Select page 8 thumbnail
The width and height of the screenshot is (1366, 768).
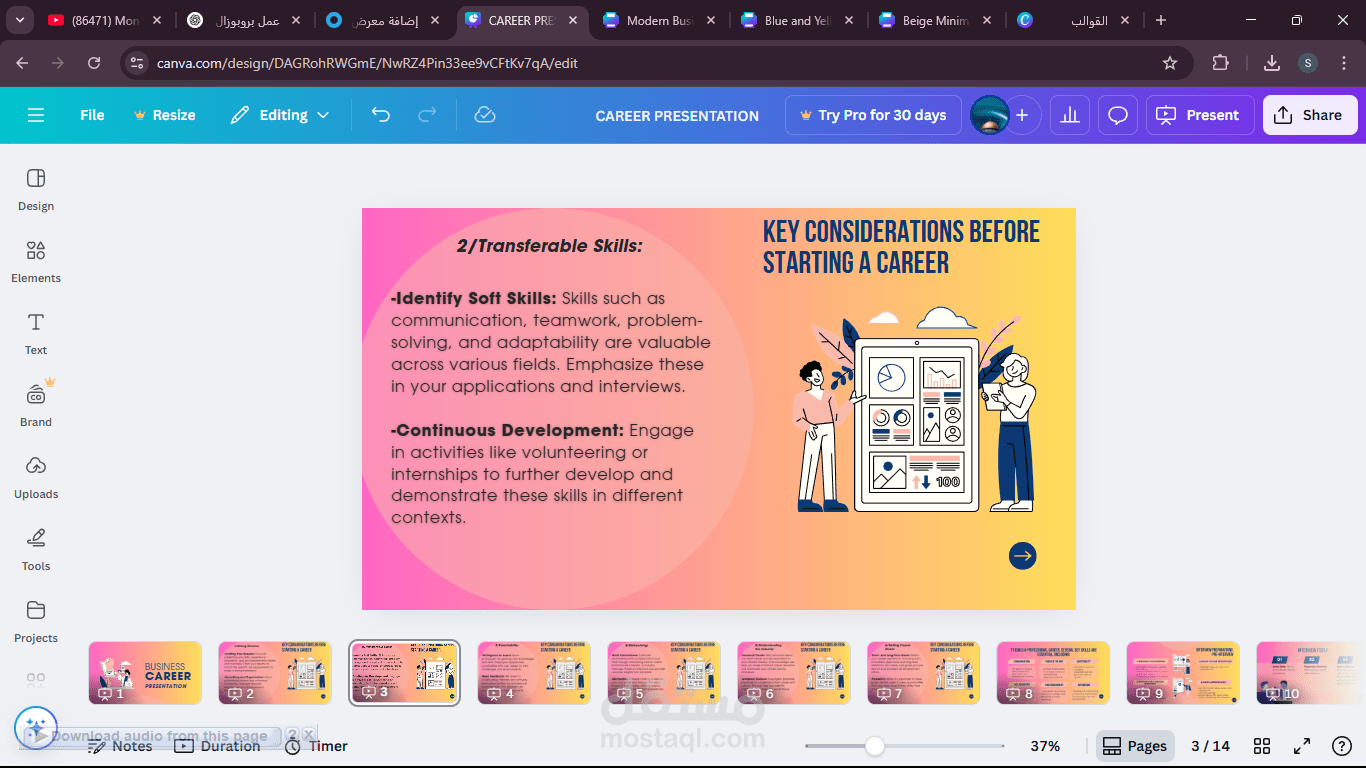pos(1053,673)
